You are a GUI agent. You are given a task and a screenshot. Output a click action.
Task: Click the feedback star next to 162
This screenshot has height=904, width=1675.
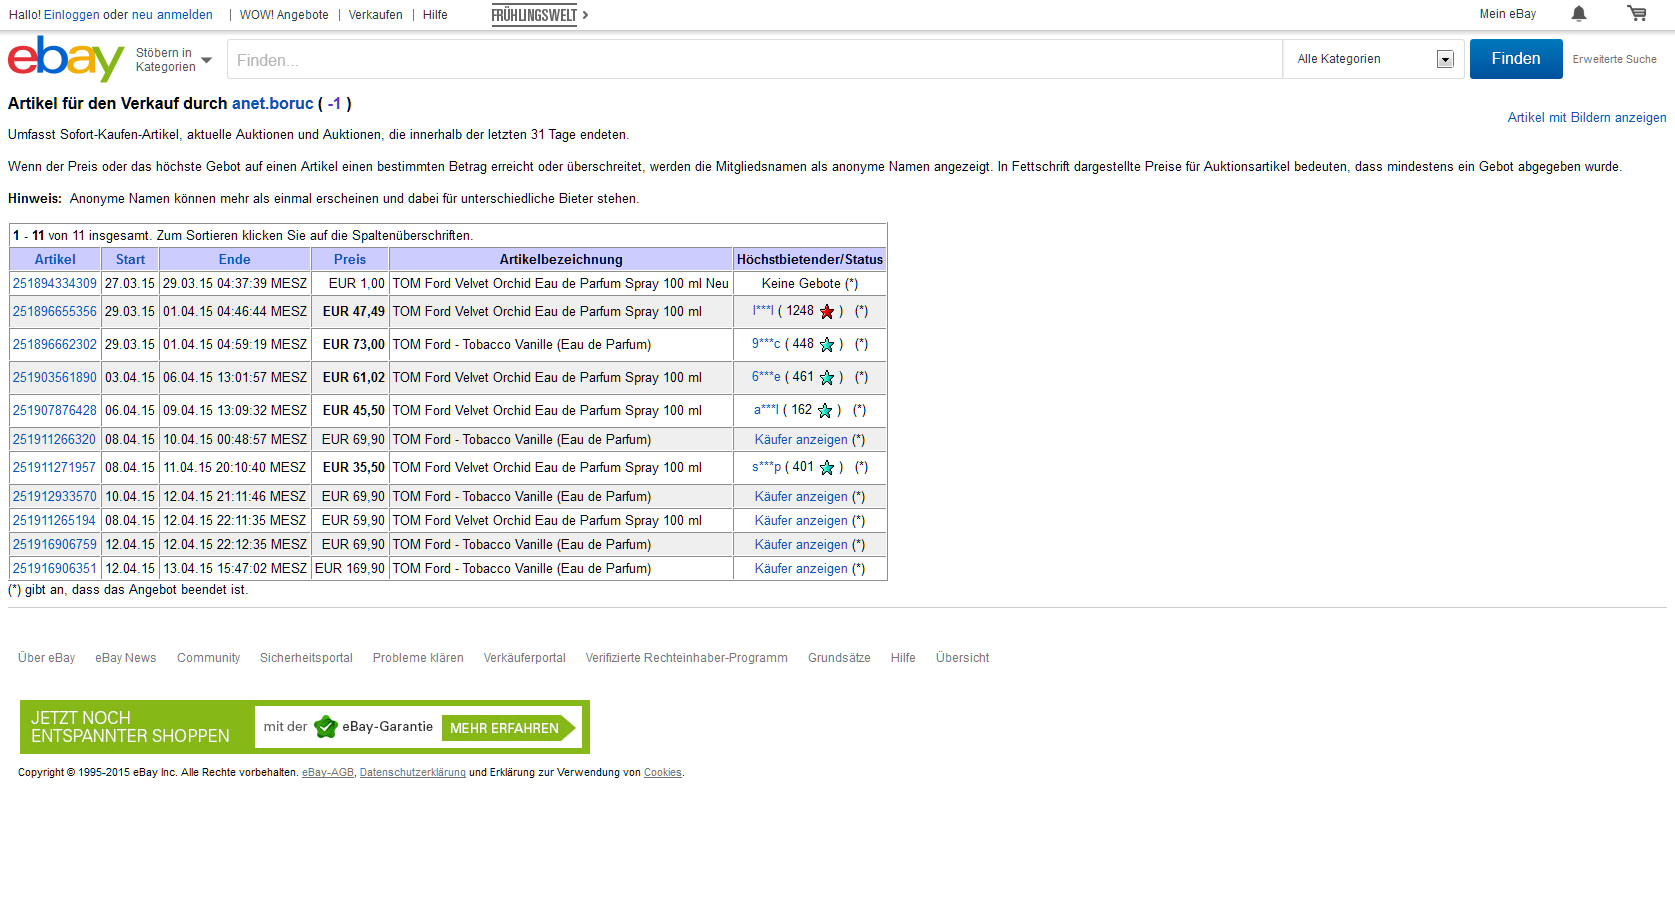[825, 411]
